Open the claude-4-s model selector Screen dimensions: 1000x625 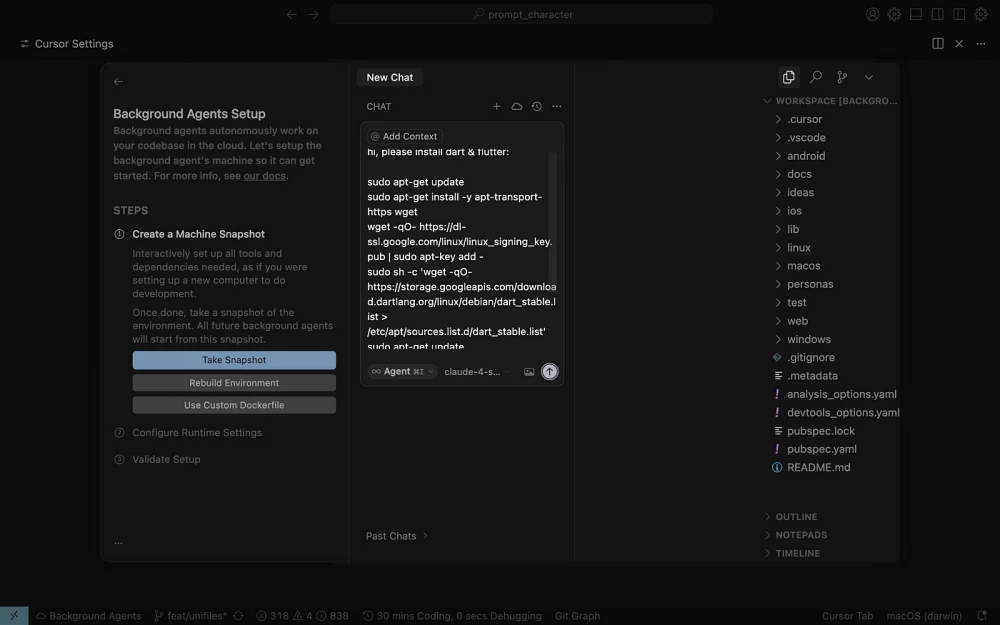pos(476,371)
